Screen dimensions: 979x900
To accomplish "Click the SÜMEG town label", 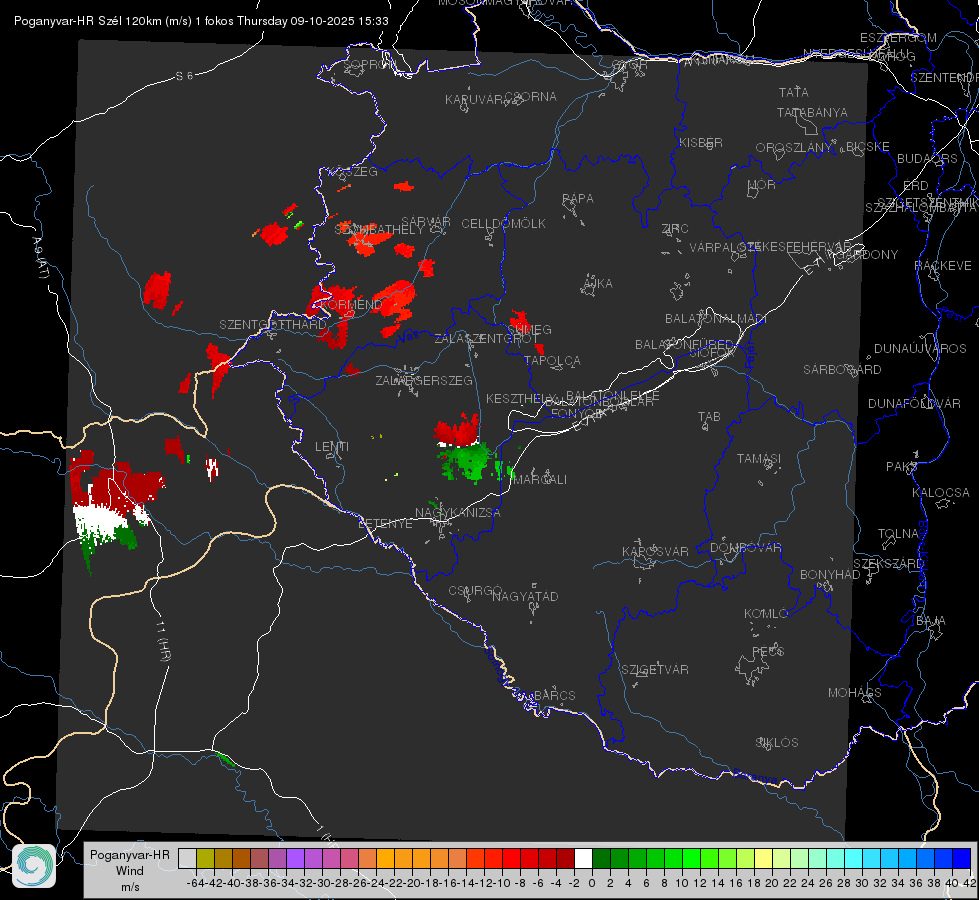I will (x=529, y=330).
